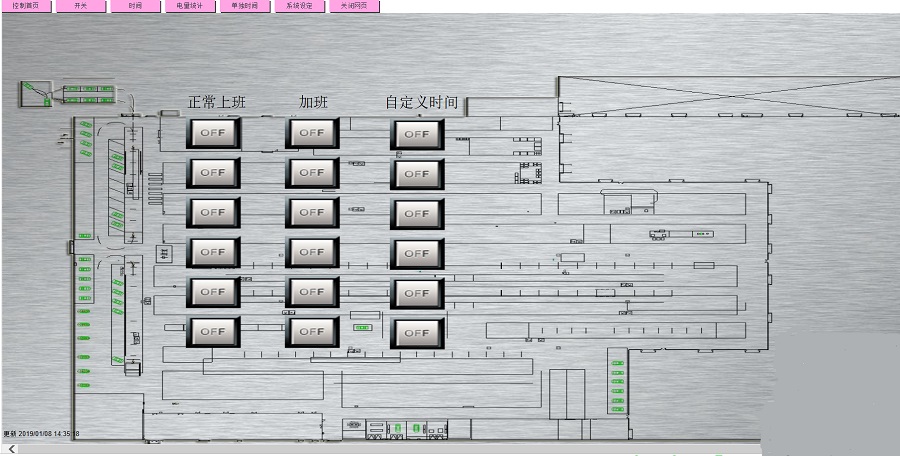The height and width of the screenshot is (456, 900).
Task: Enable the fourth 自定义时间 switch
Action: [x=417, y=253]
